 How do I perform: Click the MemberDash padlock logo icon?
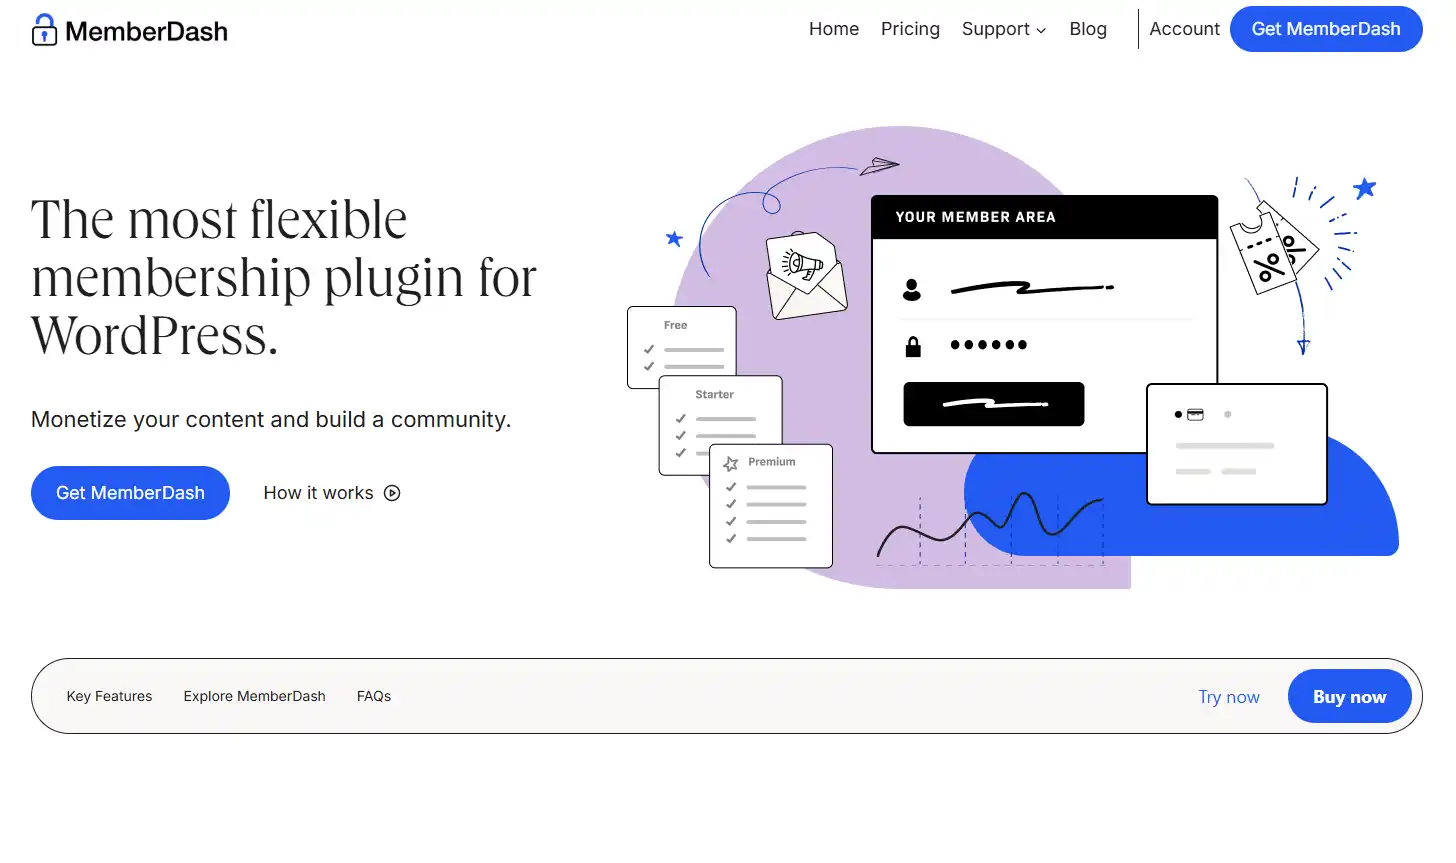coord(44,31)
